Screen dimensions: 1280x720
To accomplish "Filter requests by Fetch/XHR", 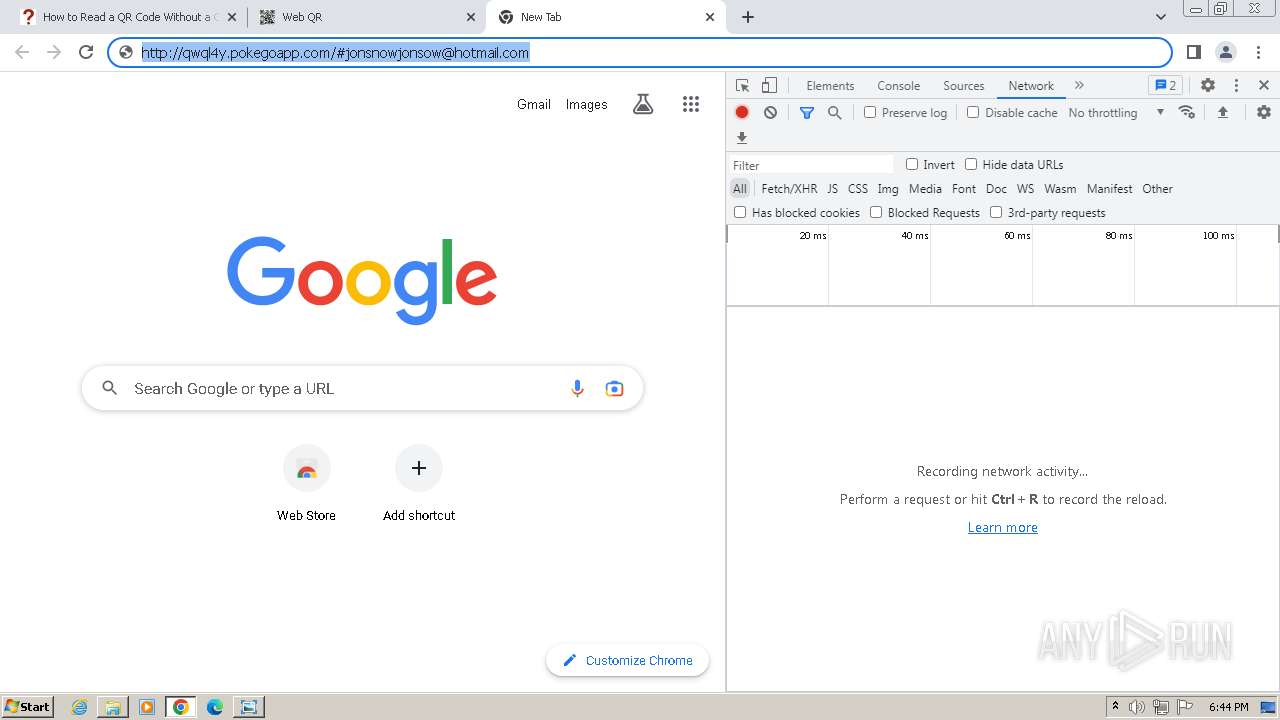I will pos(789,189).
